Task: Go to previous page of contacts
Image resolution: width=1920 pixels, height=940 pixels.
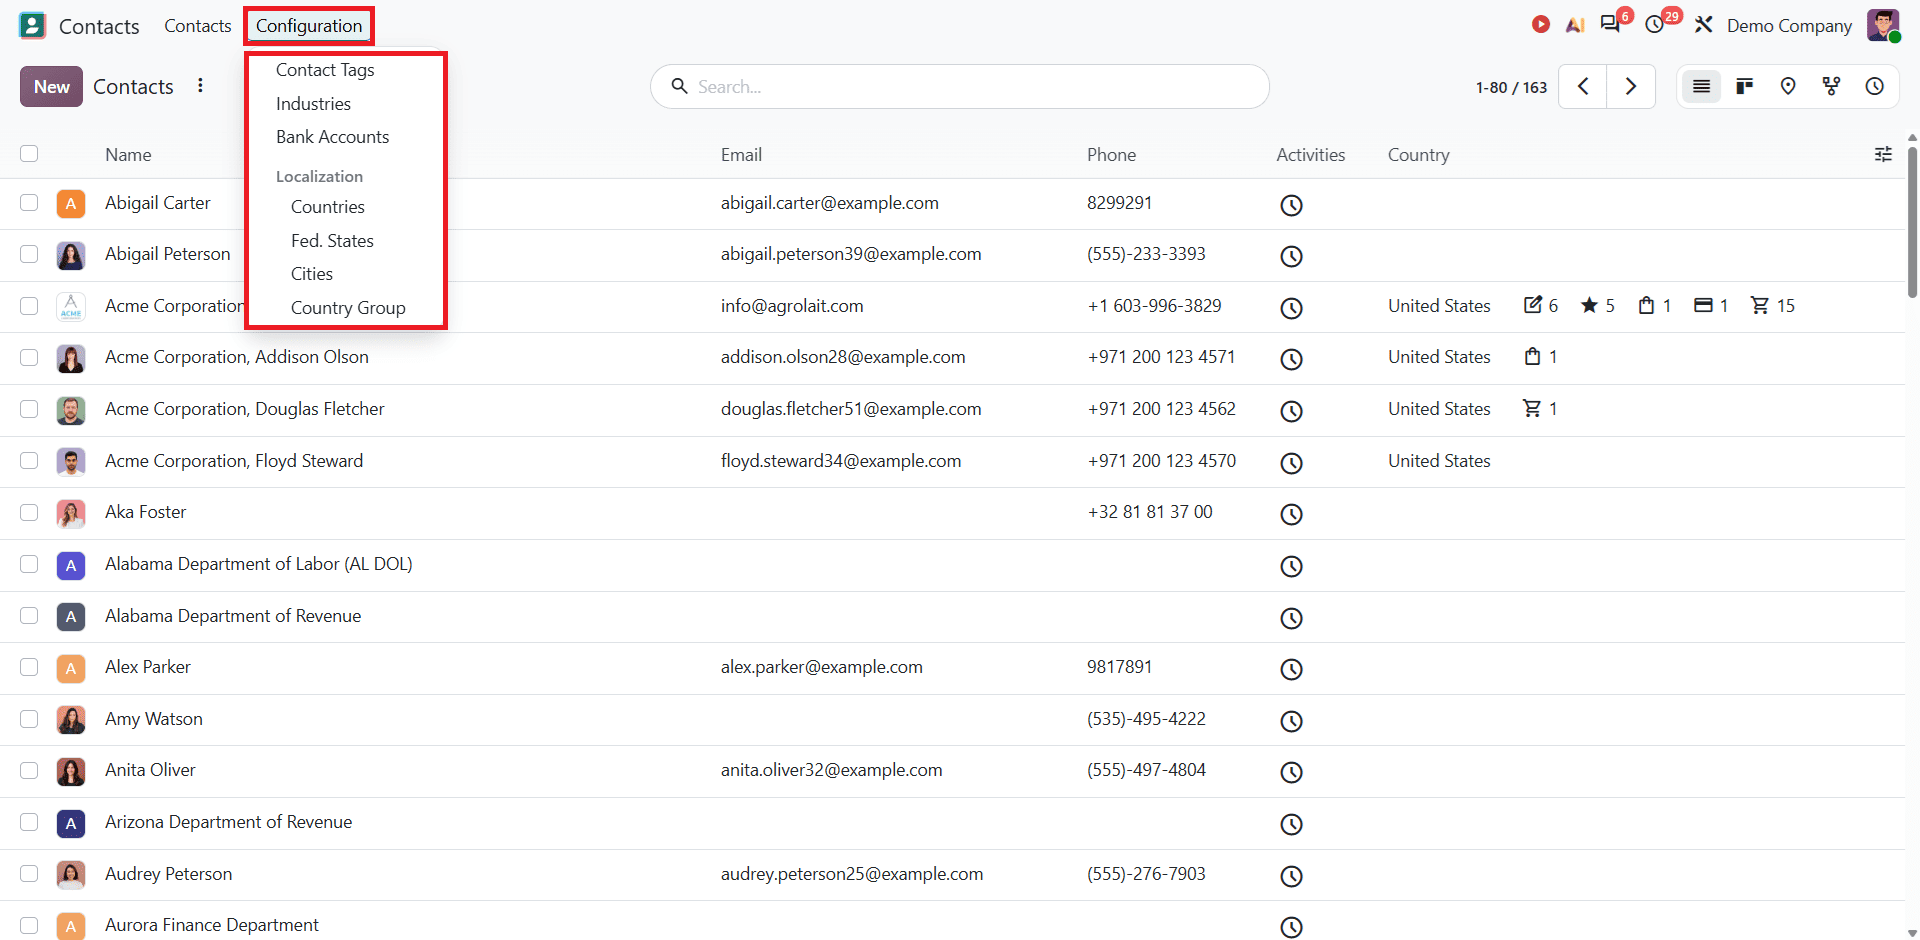Action: 1583,87
